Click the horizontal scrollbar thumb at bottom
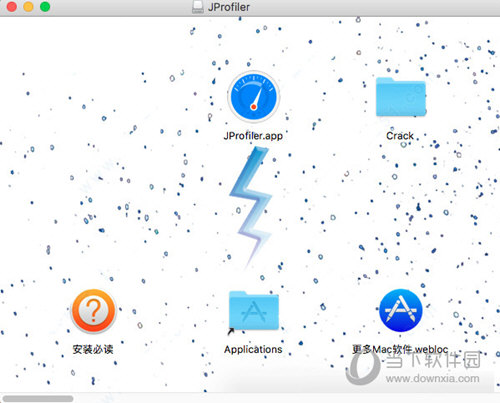Screen dimensions: 500x403 [38, 399]
